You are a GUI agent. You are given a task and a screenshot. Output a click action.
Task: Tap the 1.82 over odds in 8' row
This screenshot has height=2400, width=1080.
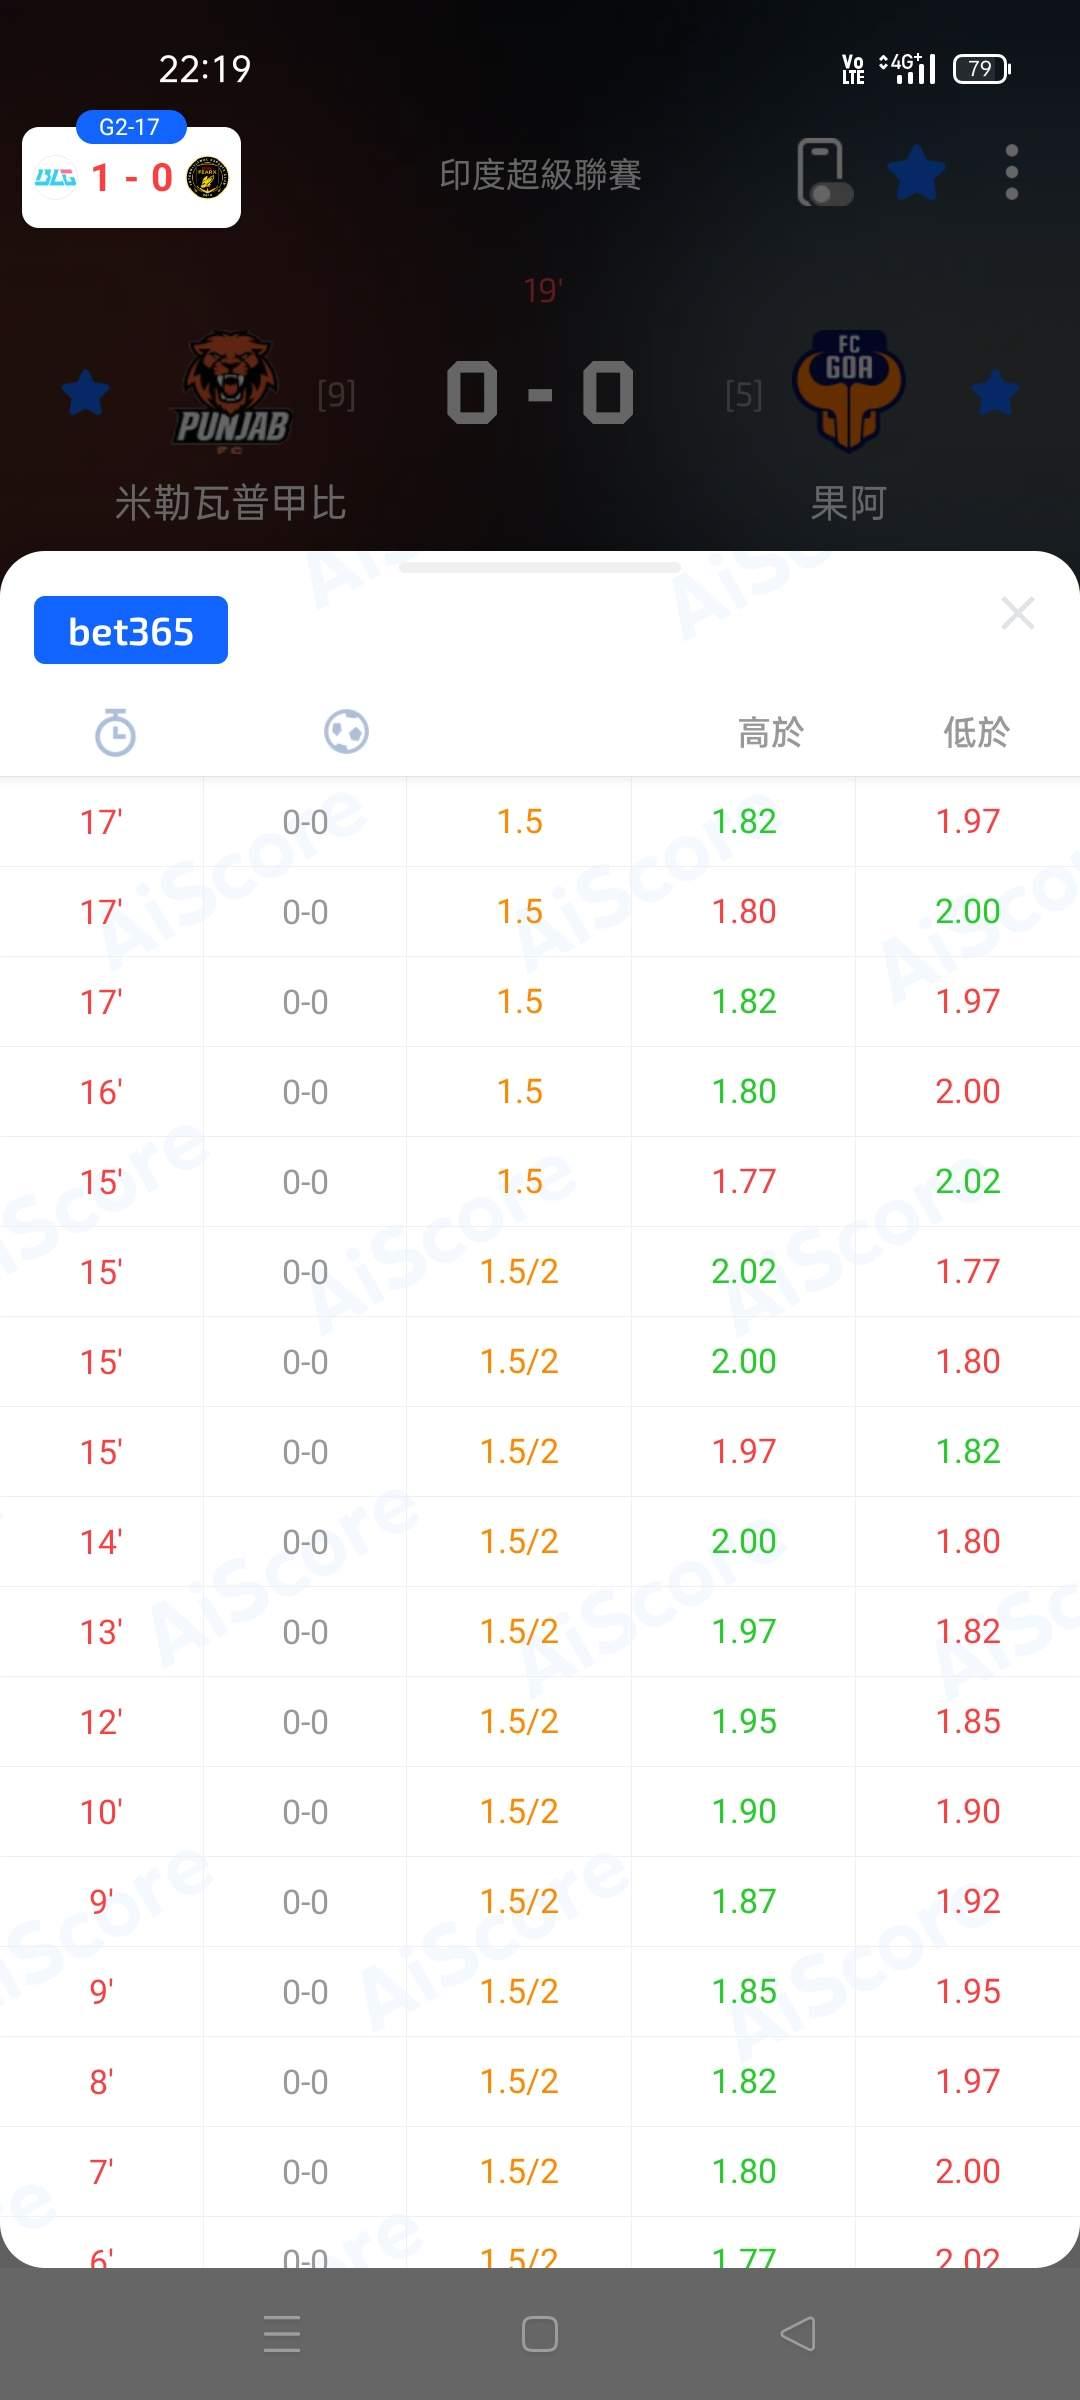[743, 2081]
